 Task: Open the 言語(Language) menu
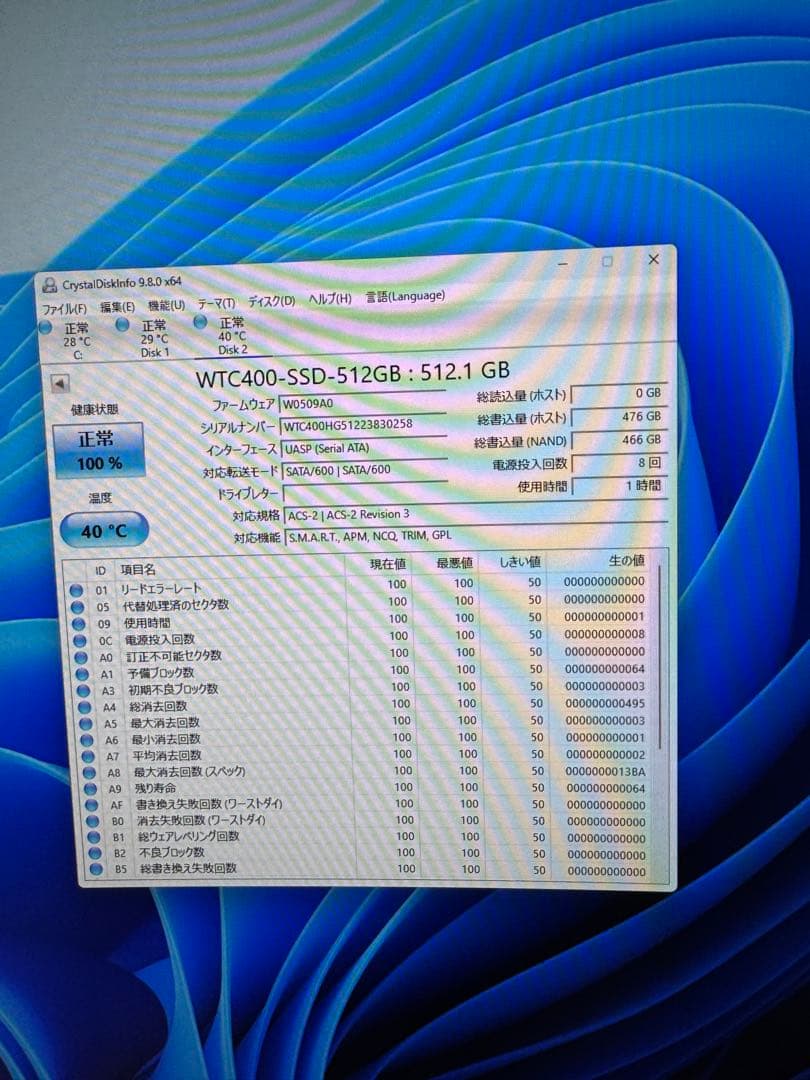coord(405,296)
